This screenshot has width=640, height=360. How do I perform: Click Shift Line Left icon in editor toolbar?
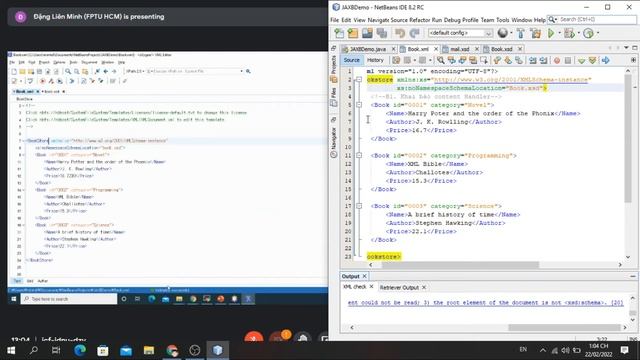coord(533,60)
